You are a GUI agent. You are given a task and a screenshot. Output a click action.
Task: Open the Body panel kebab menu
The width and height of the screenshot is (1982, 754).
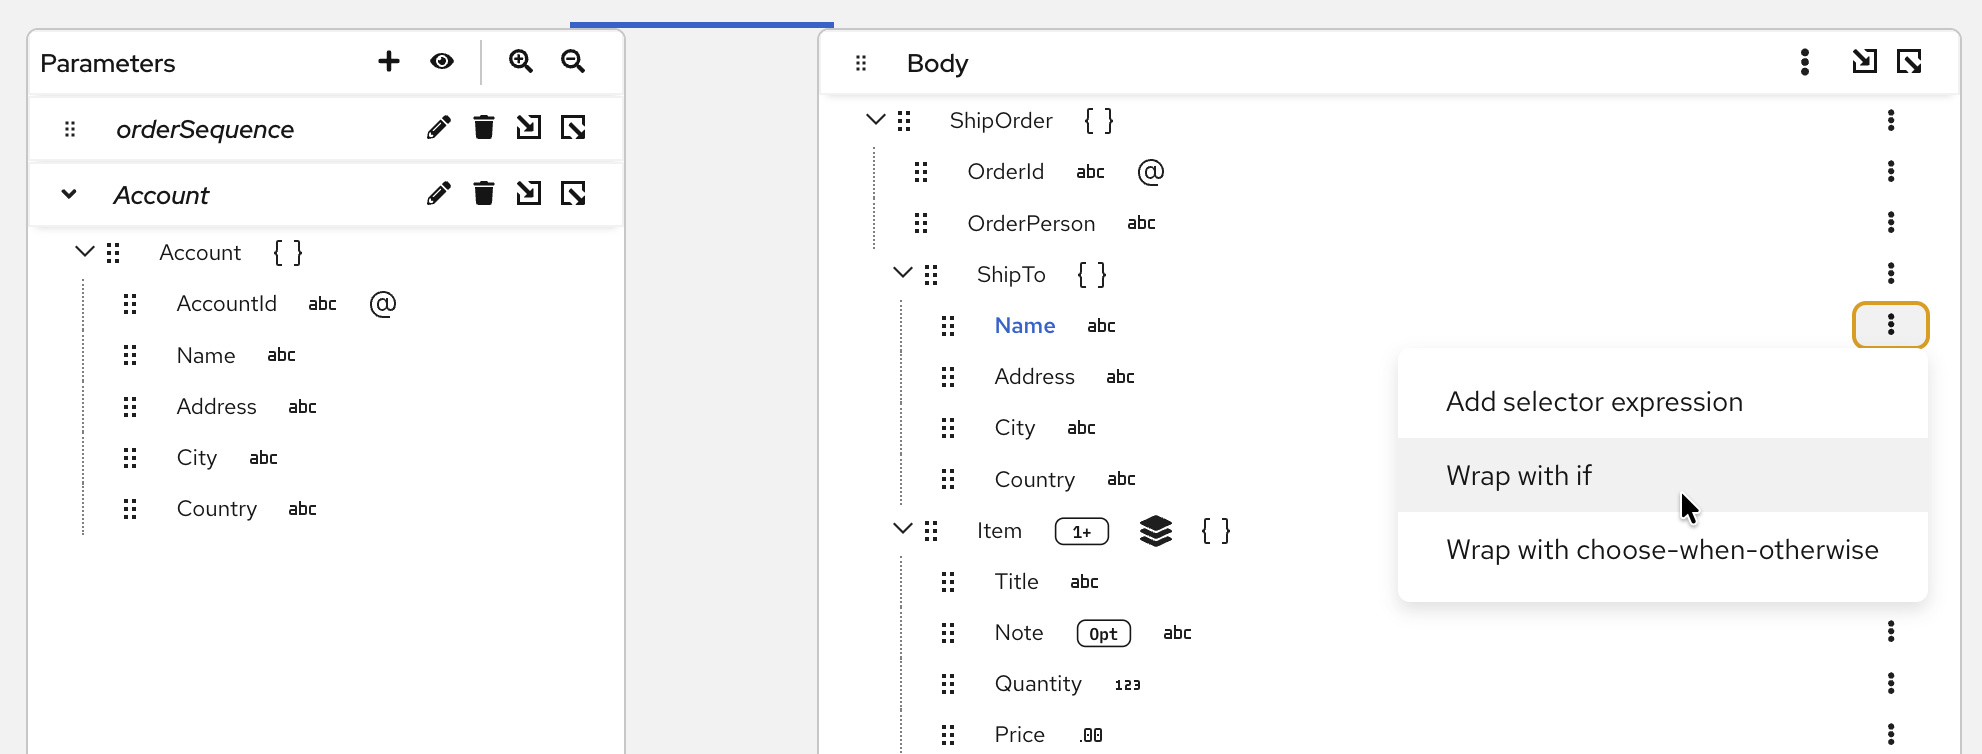[1805, 62]
